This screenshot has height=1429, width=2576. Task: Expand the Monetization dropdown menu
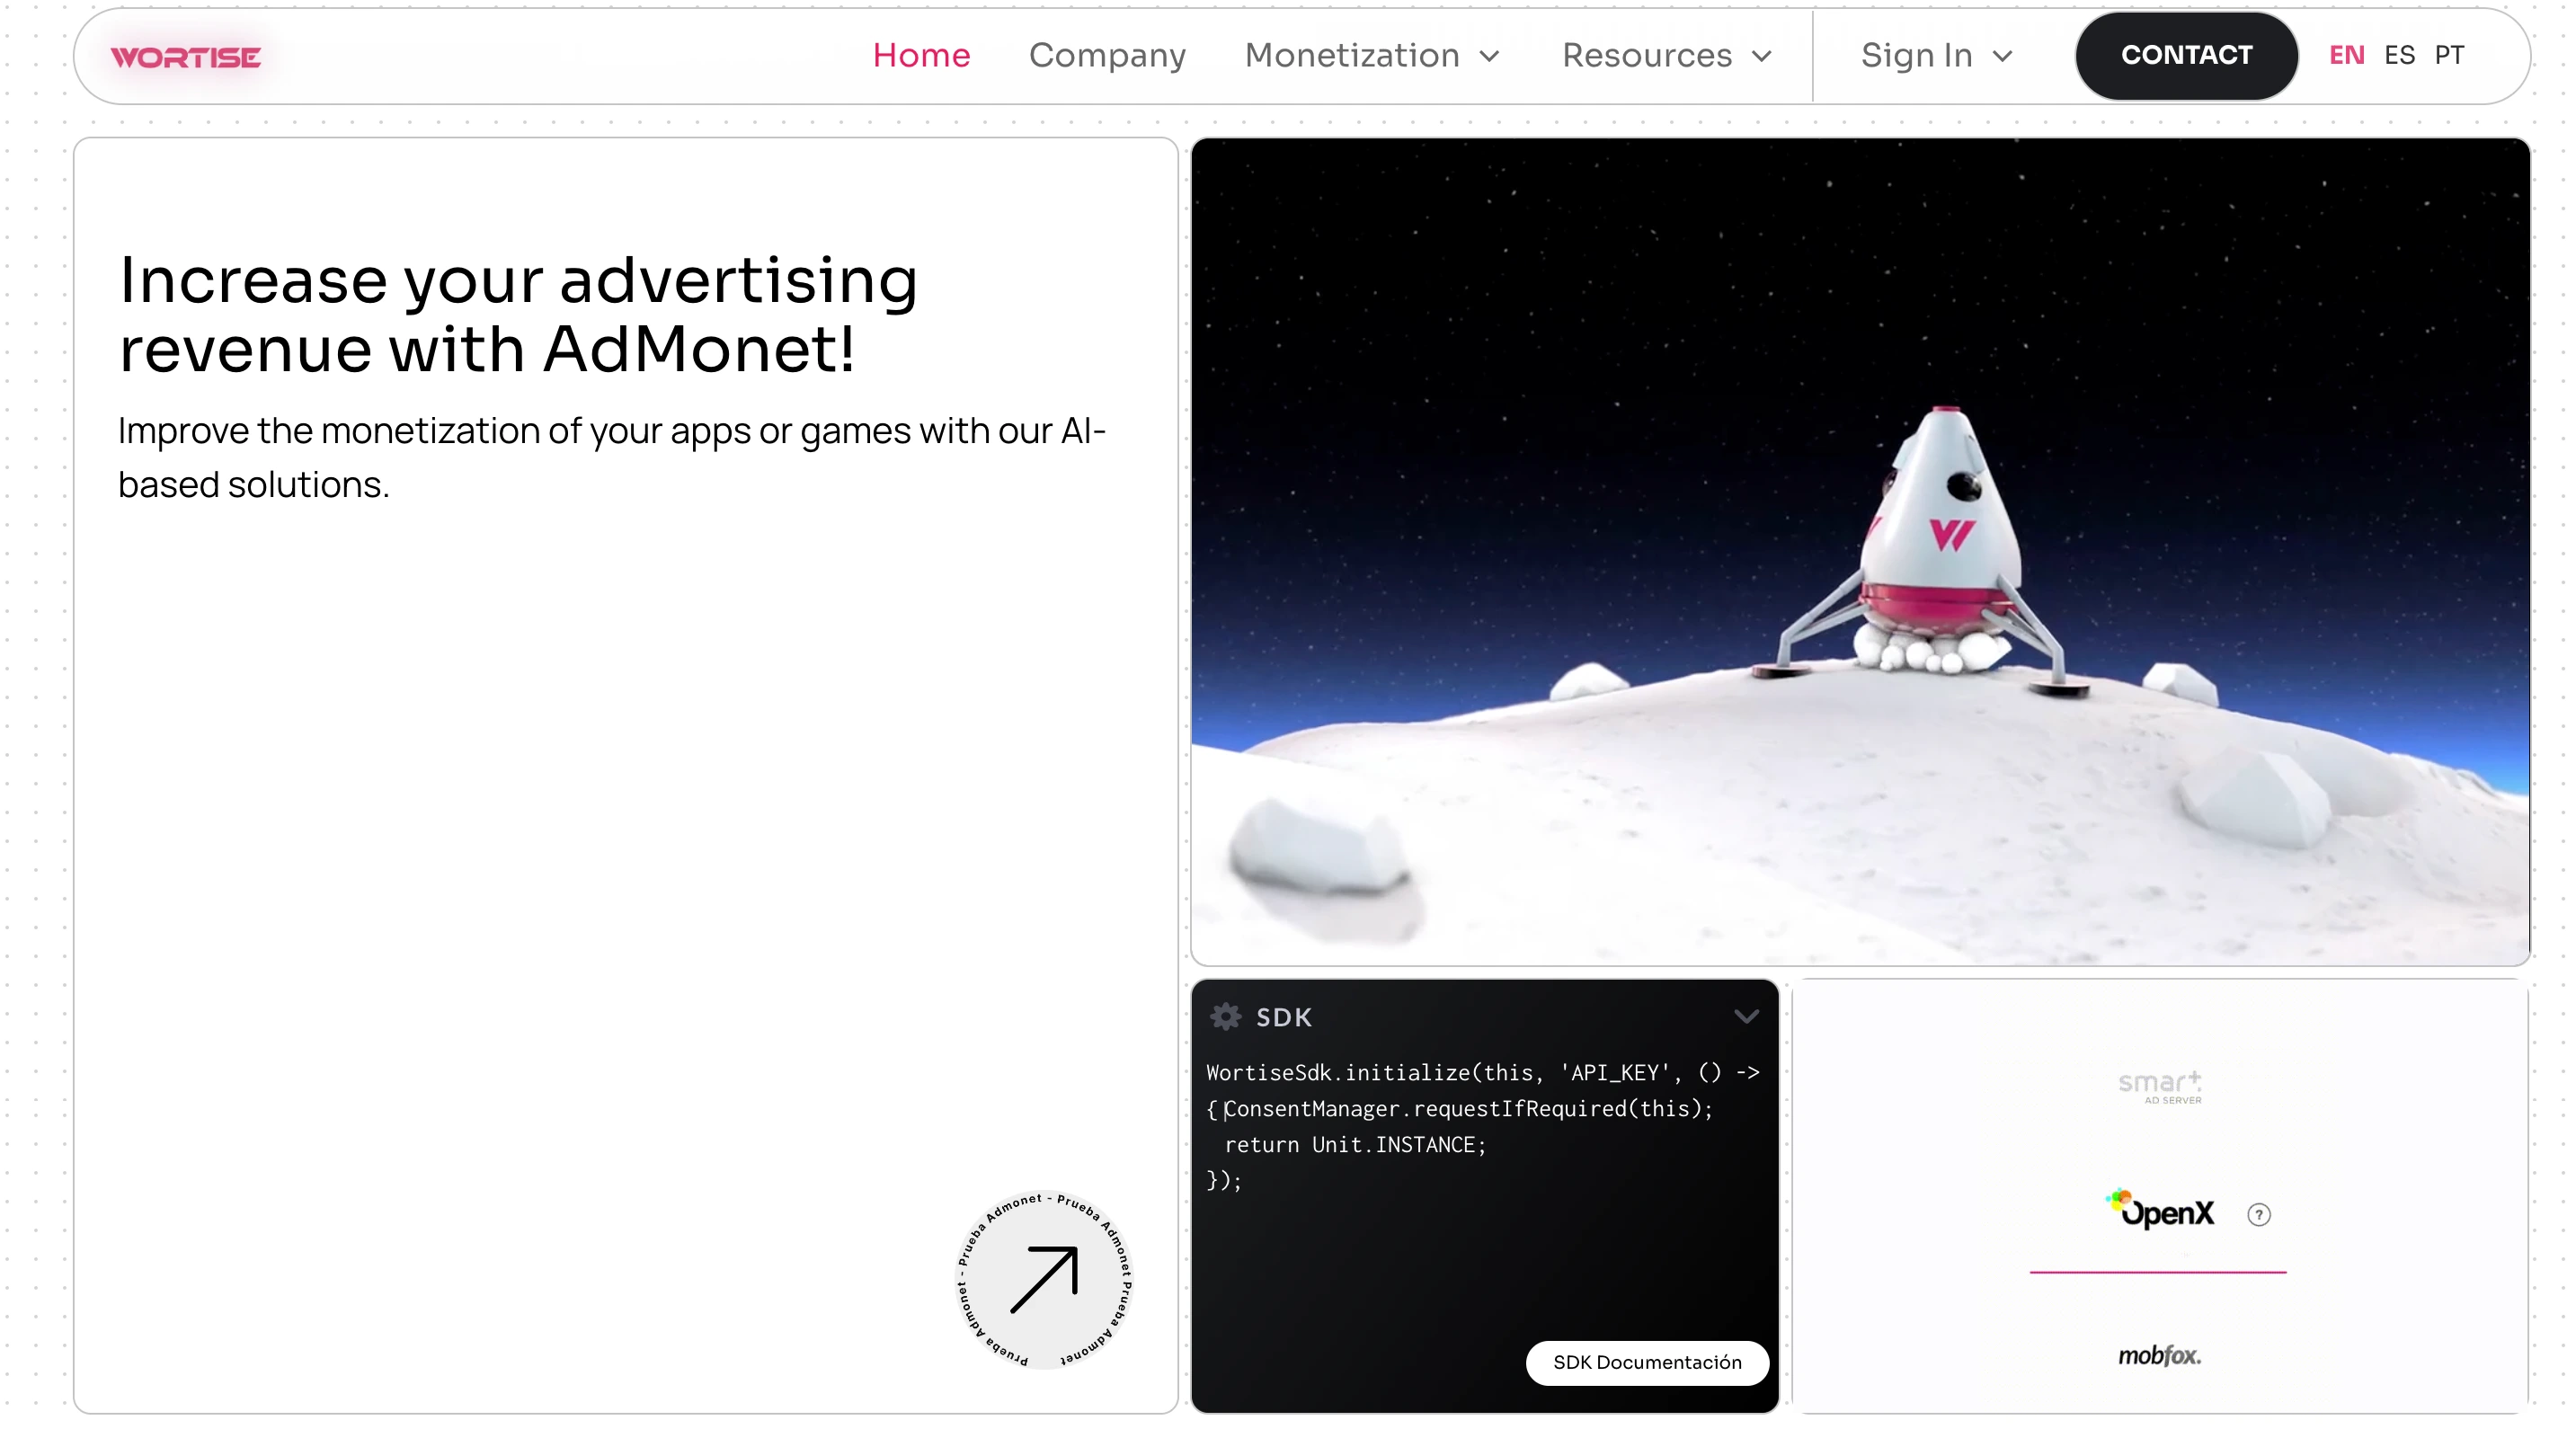[x=1372, y=55]
